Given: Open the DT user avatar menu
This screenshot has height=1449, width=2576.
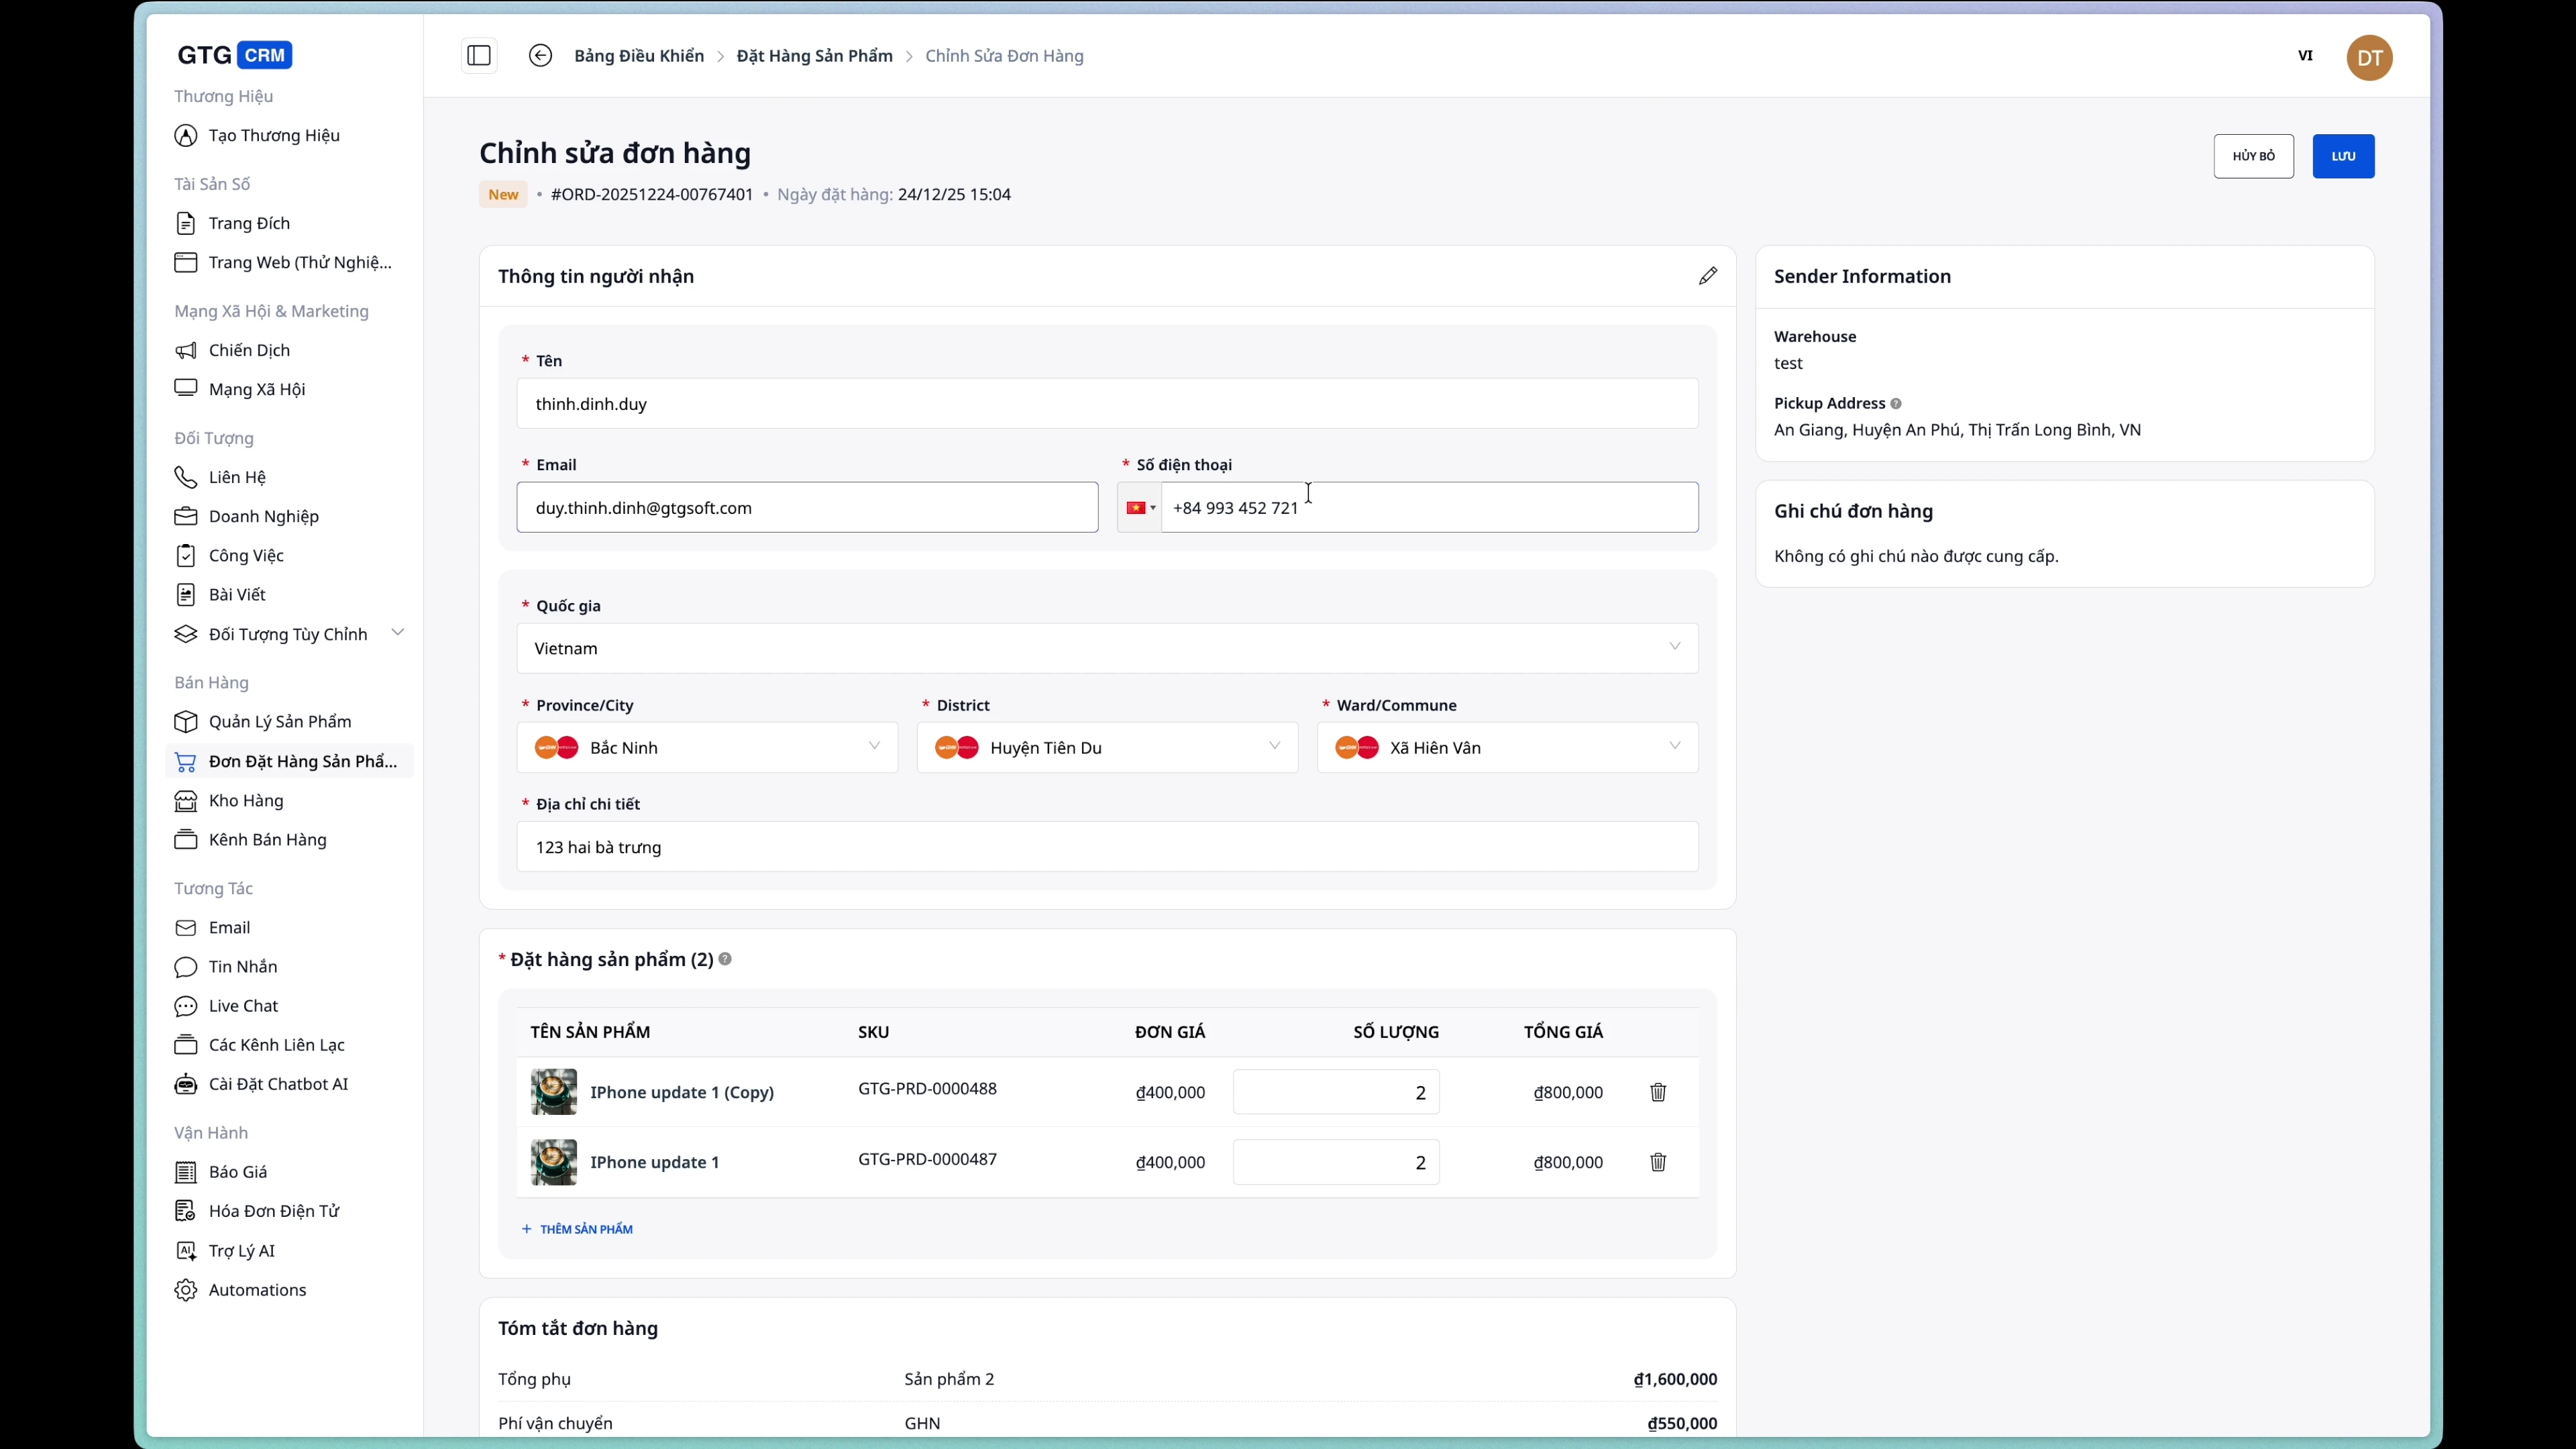Looking at the screenshot, I should (x=2368, y=57).
